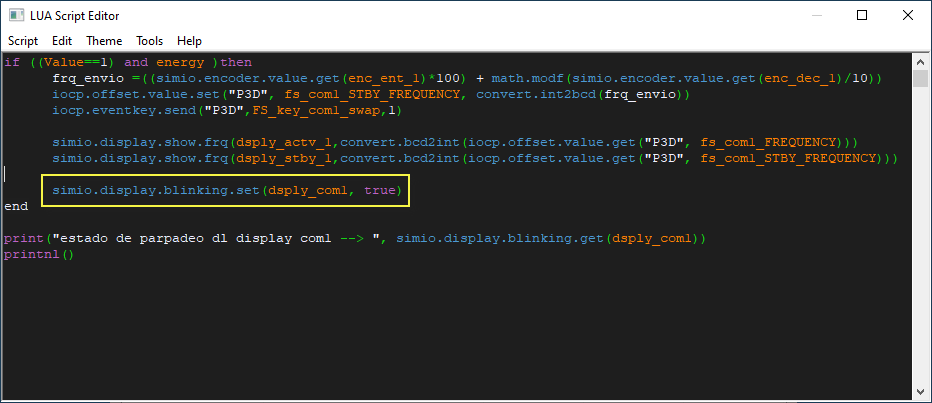Click the scrollbar up arrow
932x403 pixels.
pyautogui.click(x=920, y=62)
